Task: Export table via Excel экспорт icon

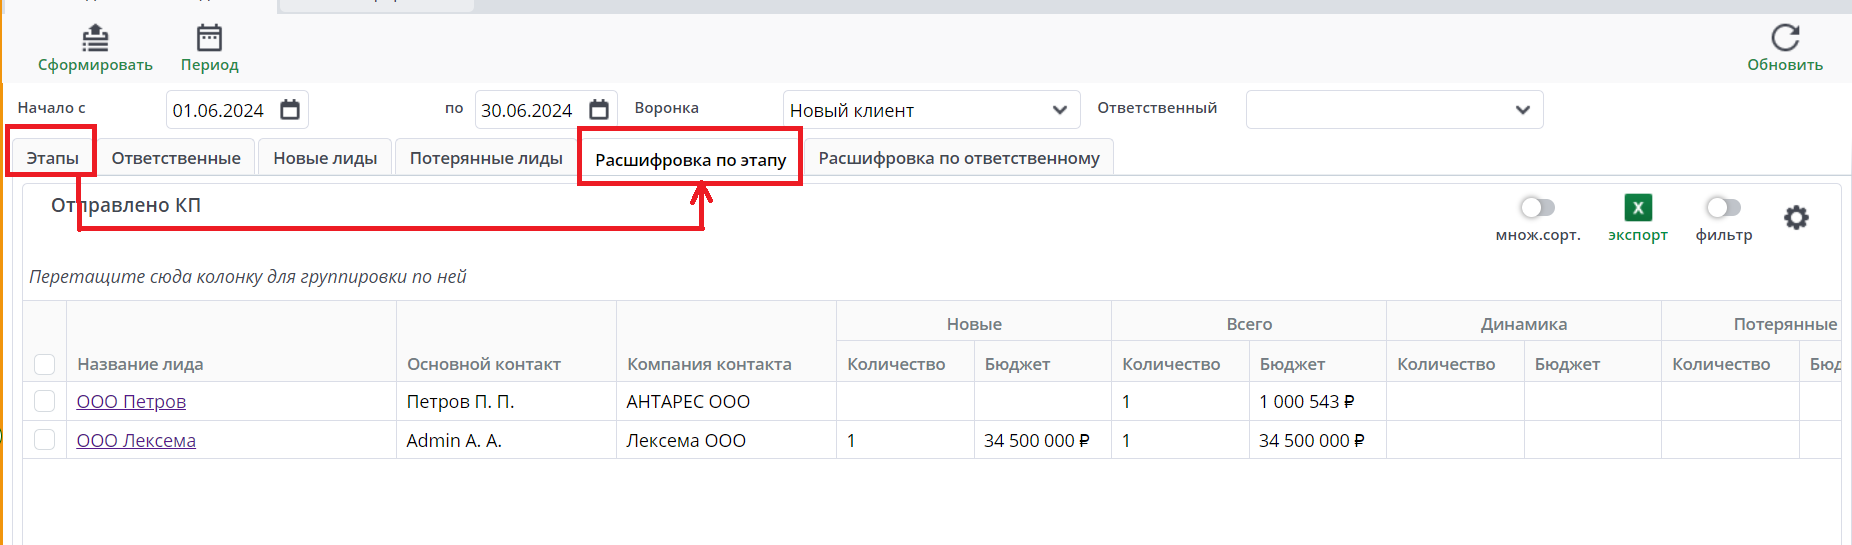Action: coord(1638,208)
